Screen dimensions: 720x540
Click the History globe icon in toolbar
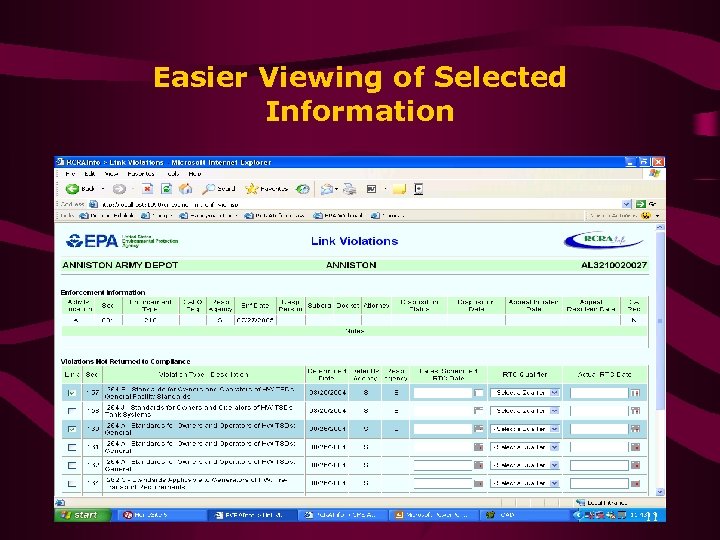303,189
